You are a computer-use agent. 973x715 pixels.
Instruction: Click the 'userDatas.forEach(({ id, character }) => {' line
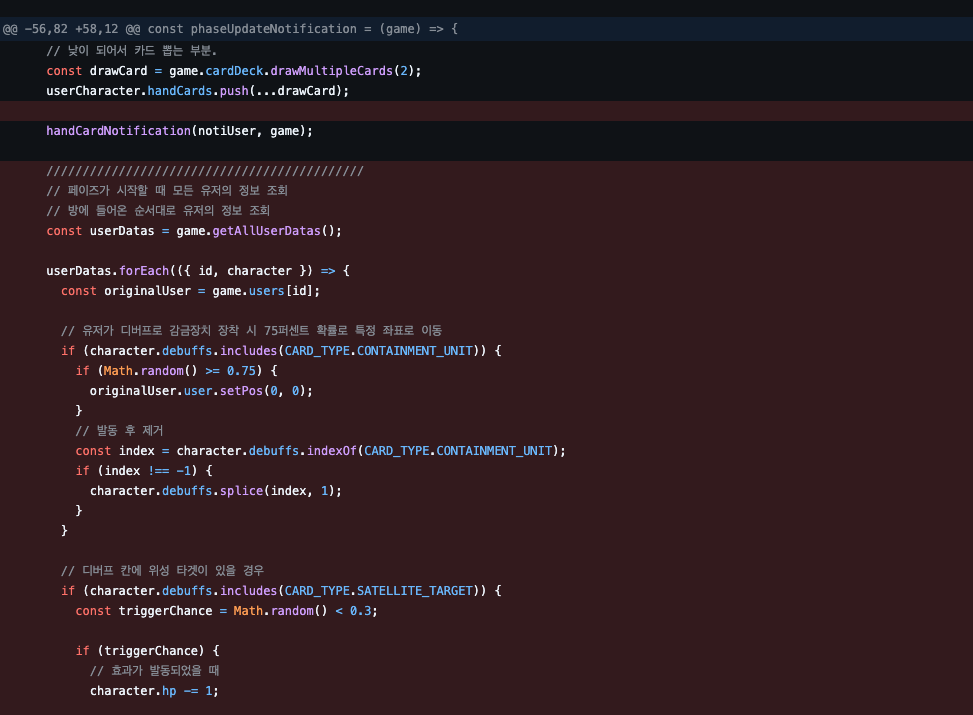[198, 271]
